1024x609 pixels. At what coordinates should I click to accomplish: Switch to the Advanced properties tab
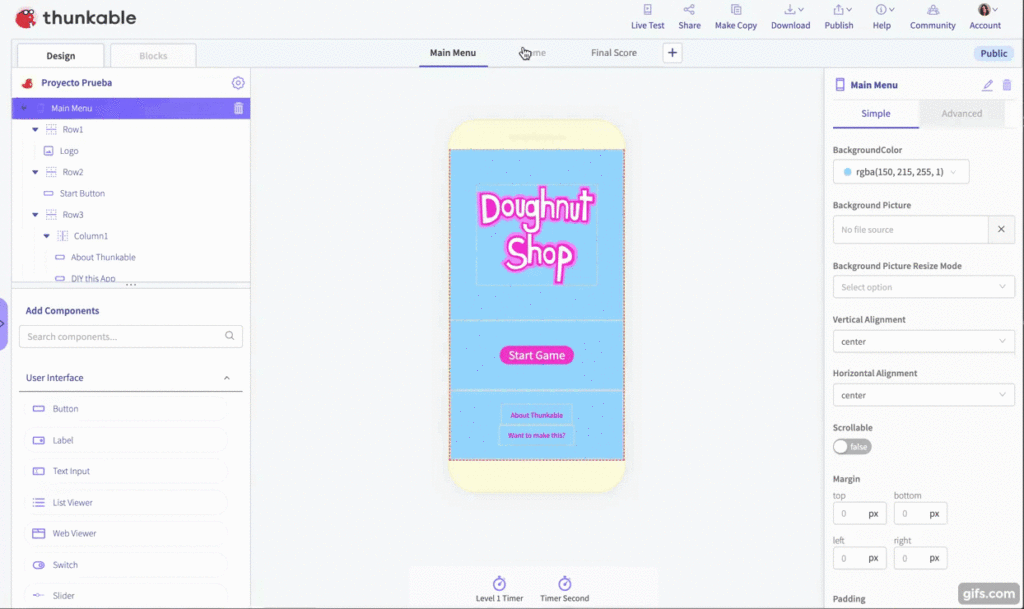click(x=961, y=114)
